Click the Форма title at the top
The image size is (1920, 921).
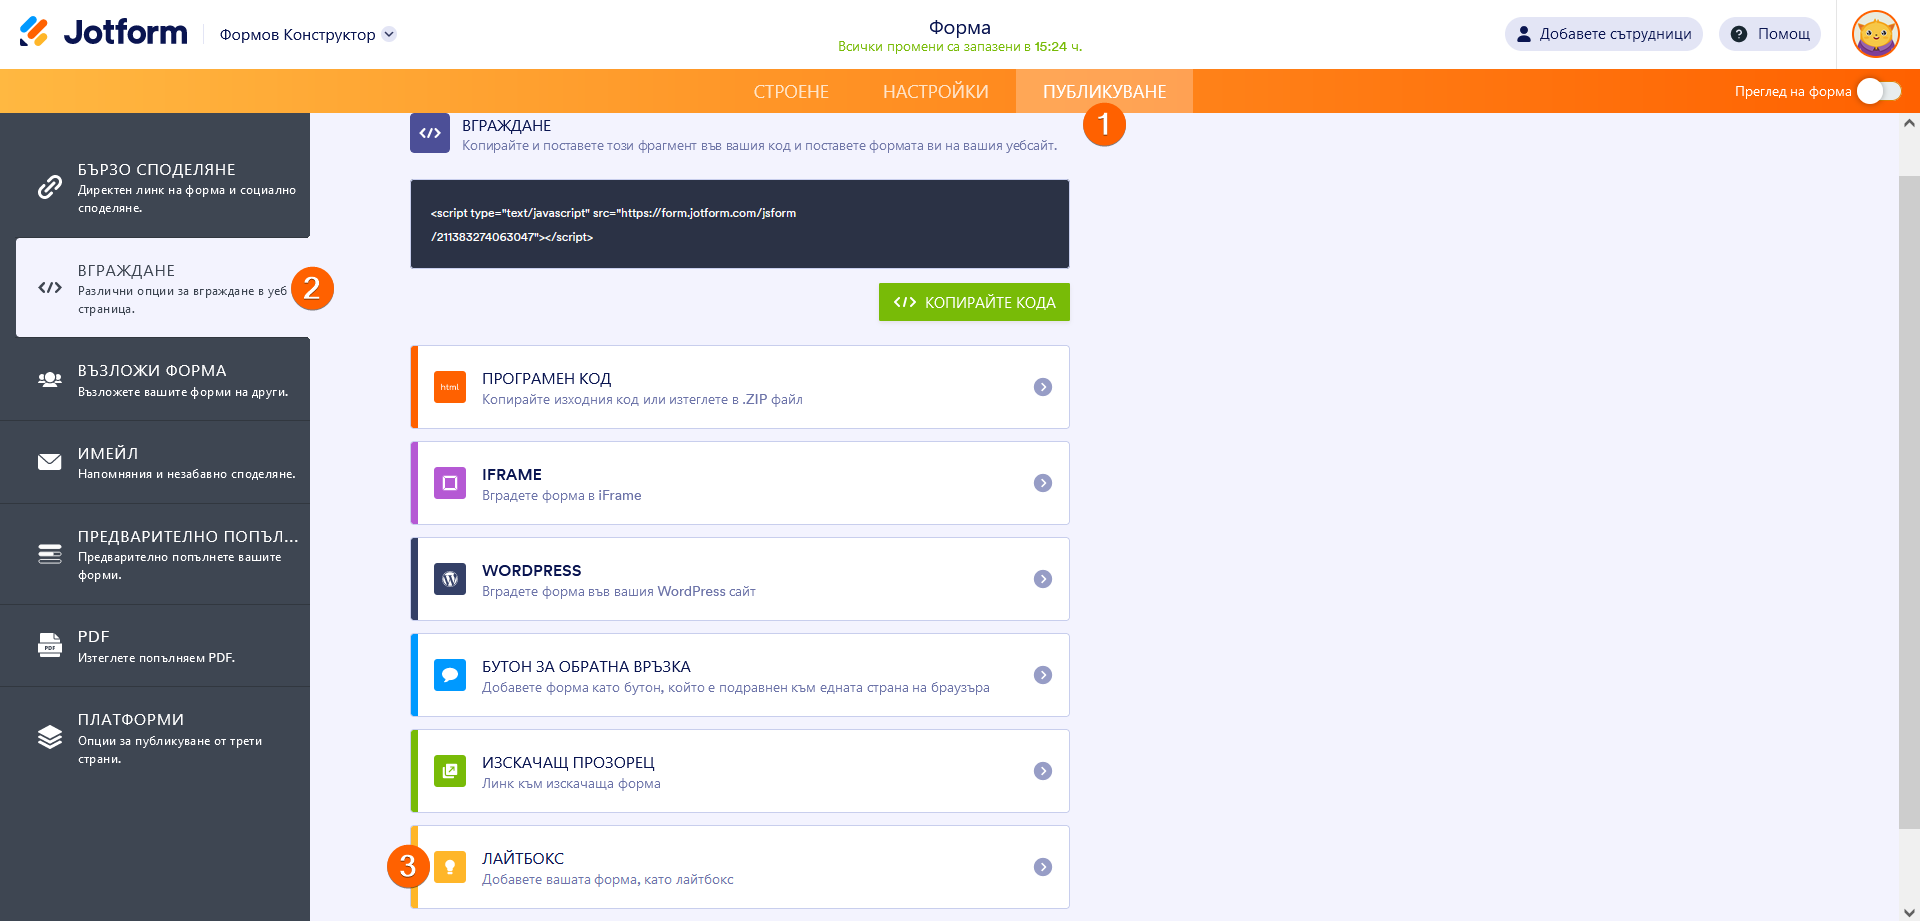coord(960,27)
